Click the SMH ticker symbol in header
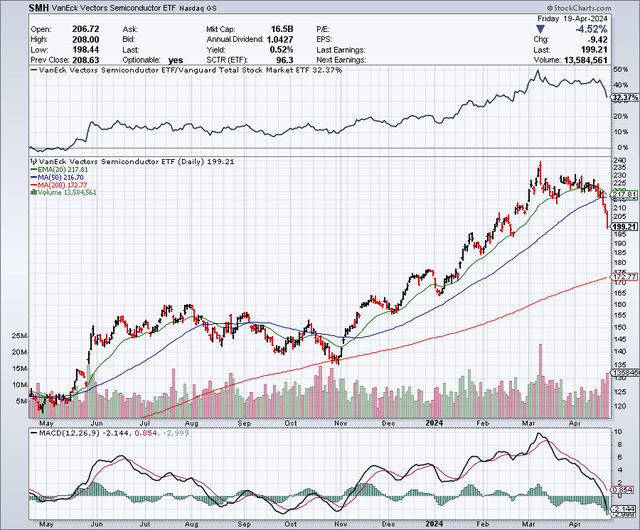The width and height of the screenshot is (640, 530). pyautogui.click(x=39, y=8)
